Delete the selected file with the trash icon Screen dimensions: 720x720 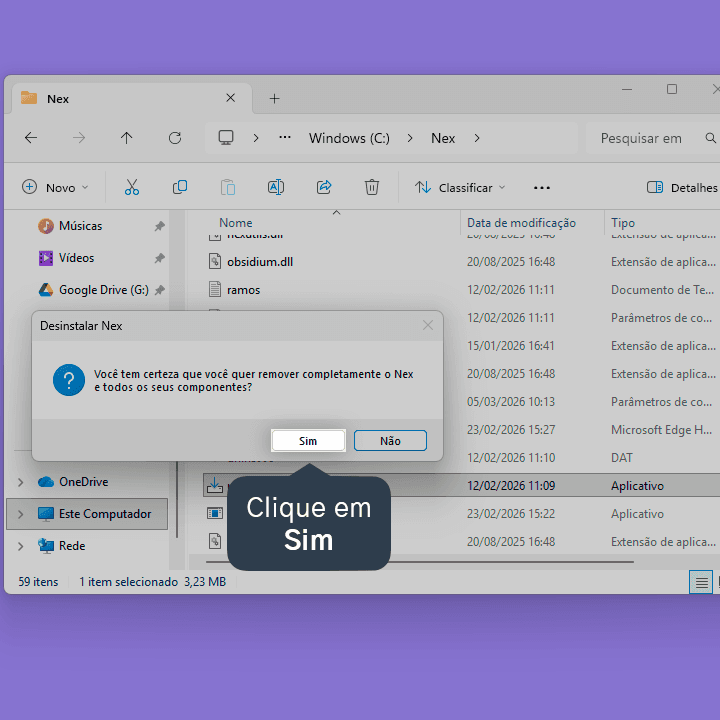372,187
